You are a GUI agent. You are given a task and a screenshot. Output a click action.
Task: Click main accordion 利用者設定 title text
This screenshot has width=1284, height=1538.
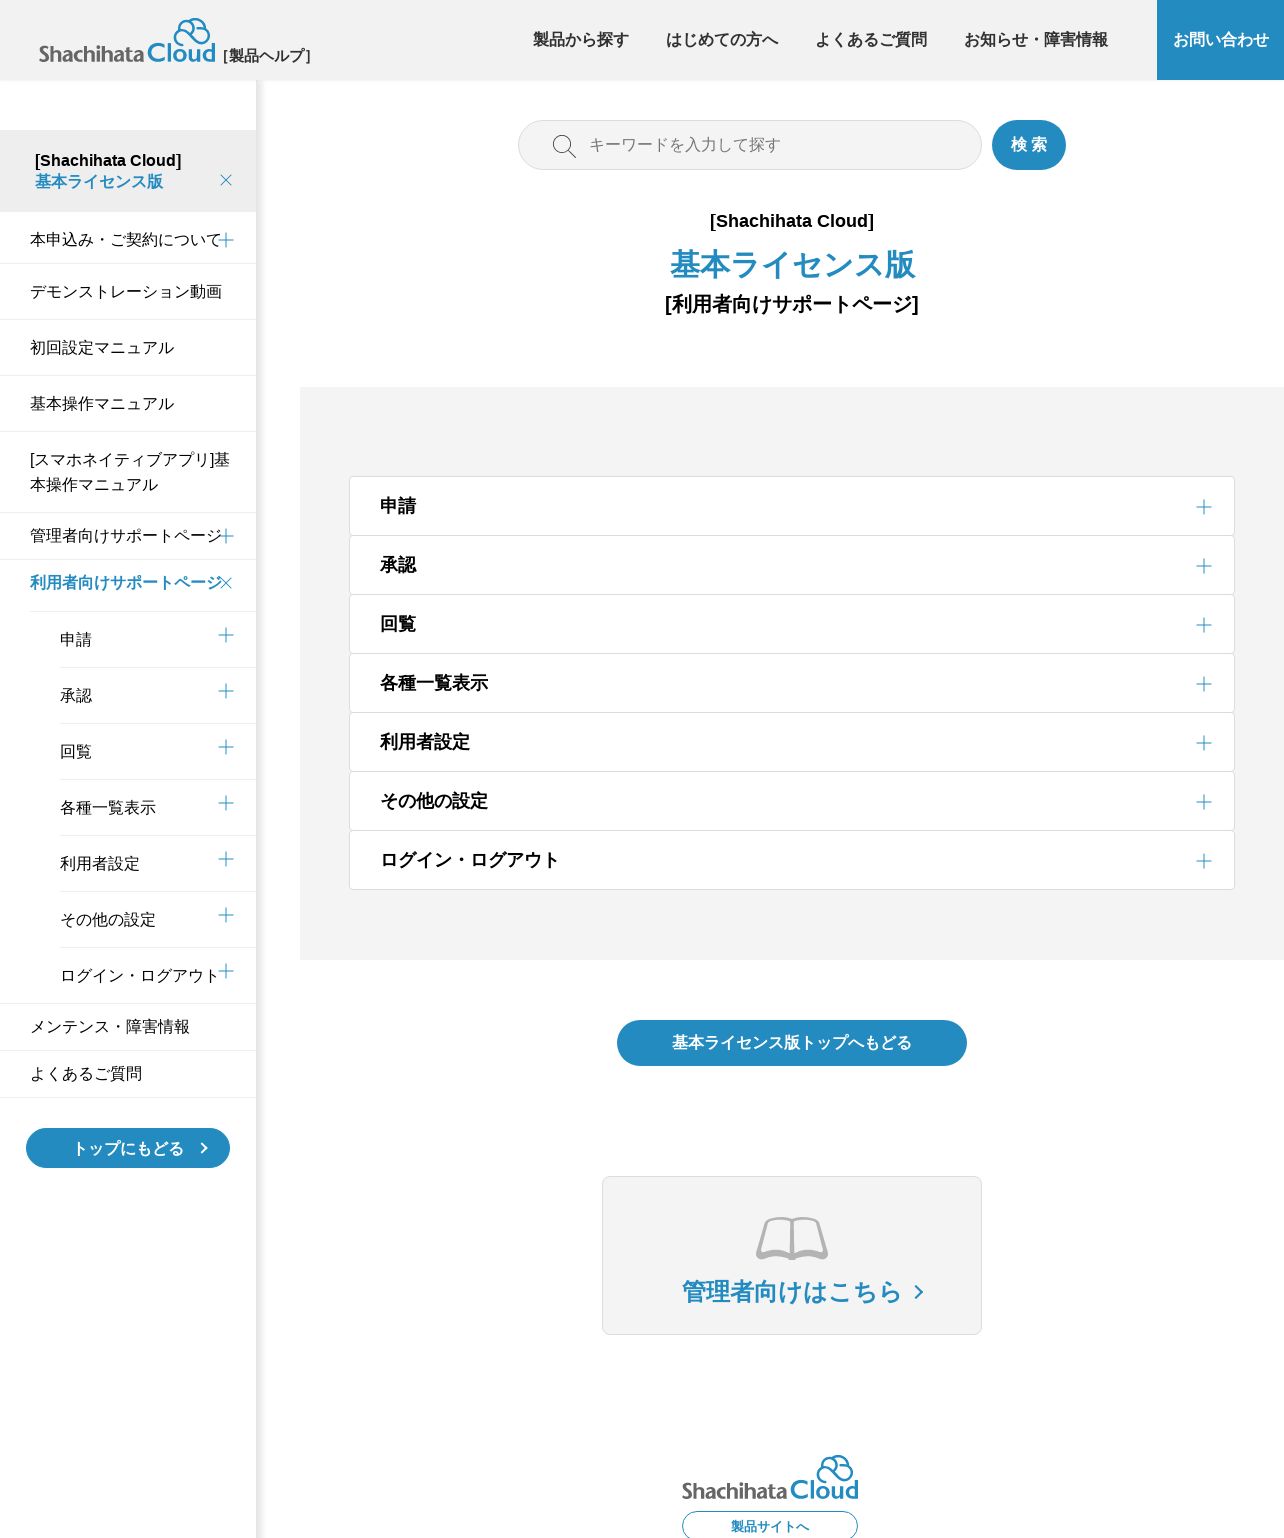pyautogui.click(x=425, y=742)
